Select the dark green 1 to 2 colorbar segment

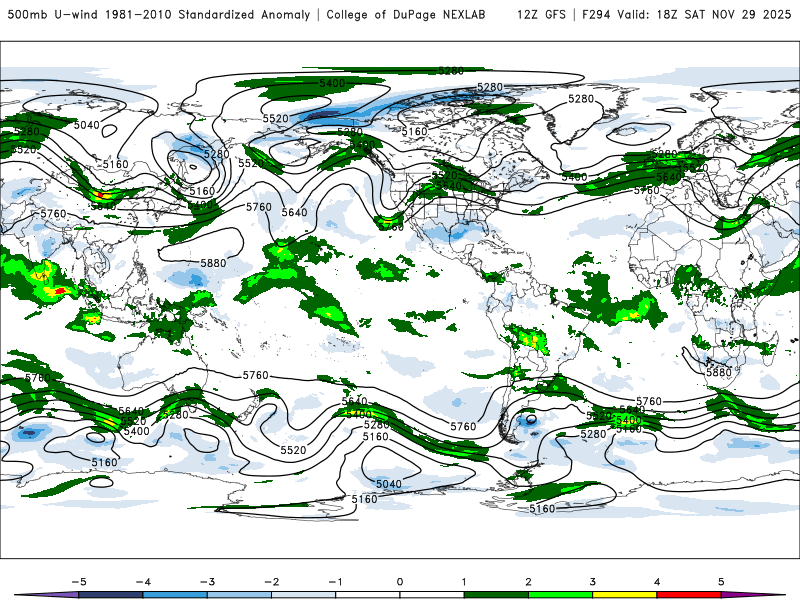[x=496, y=595]
